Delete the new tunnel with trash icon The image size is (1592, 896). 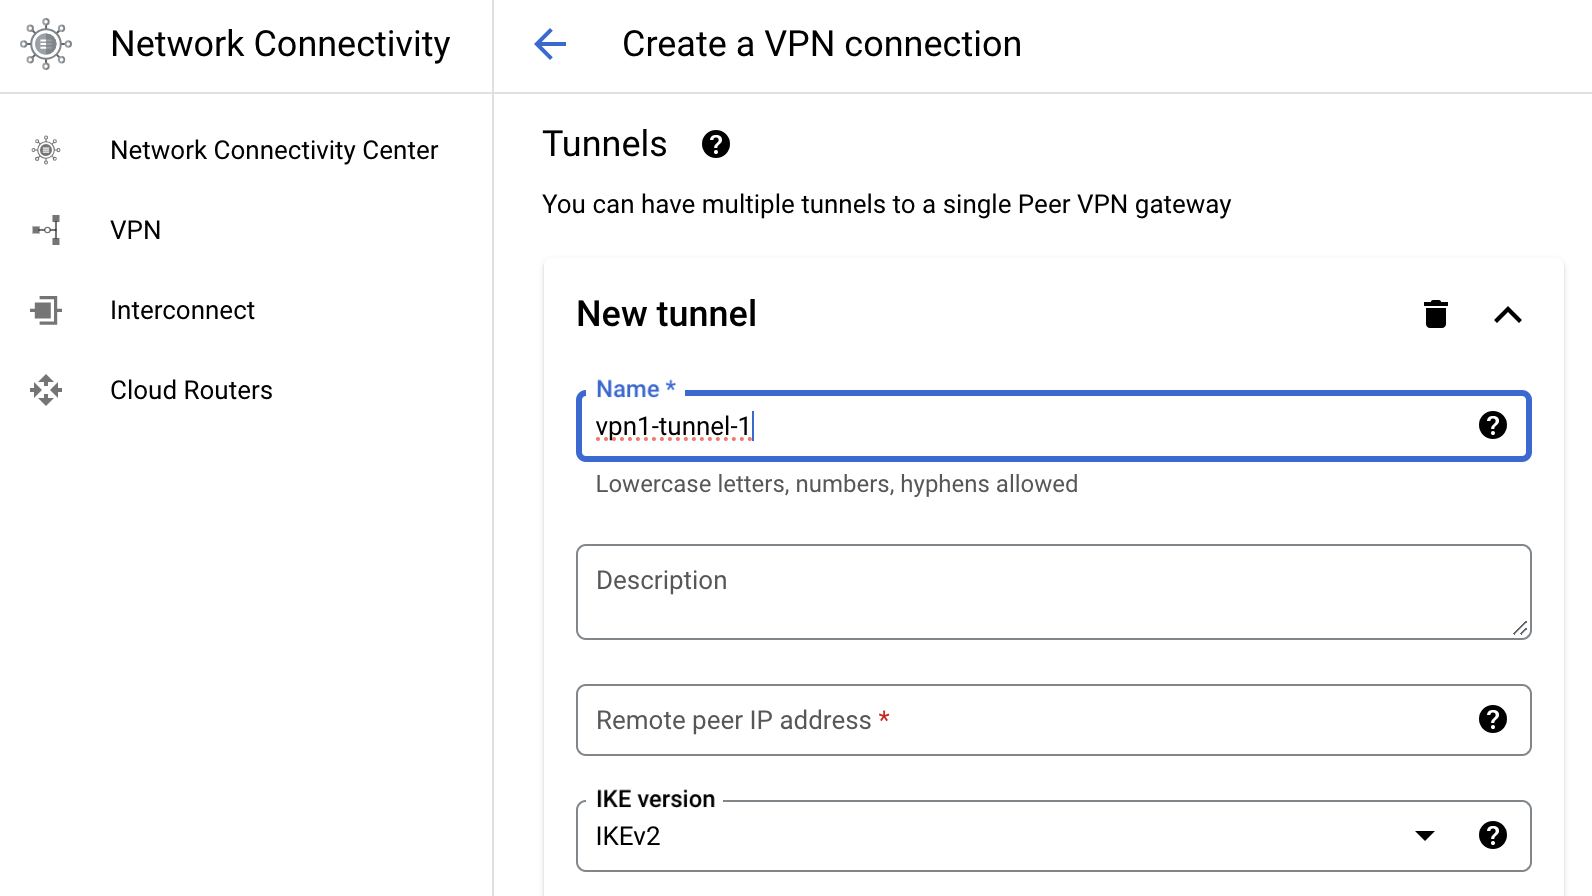(1436, 314)
